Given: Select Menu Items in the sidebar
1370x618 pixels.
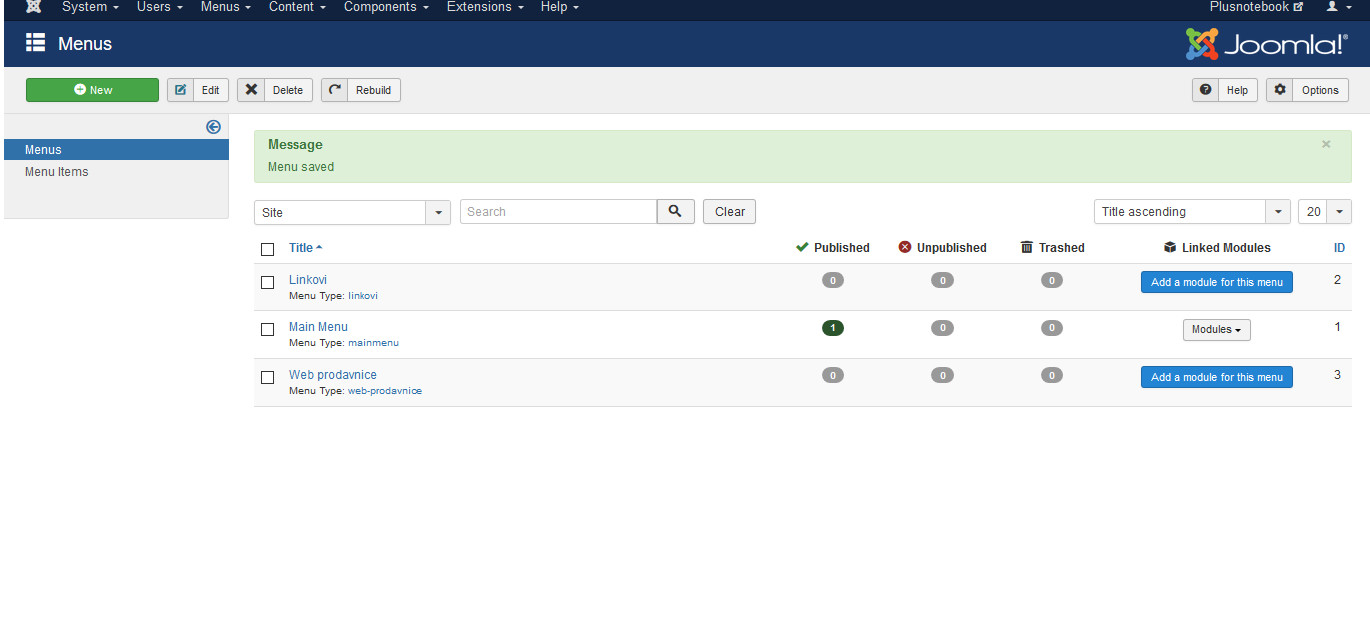Looking at the screenshot, I should (x=57, y=172).
